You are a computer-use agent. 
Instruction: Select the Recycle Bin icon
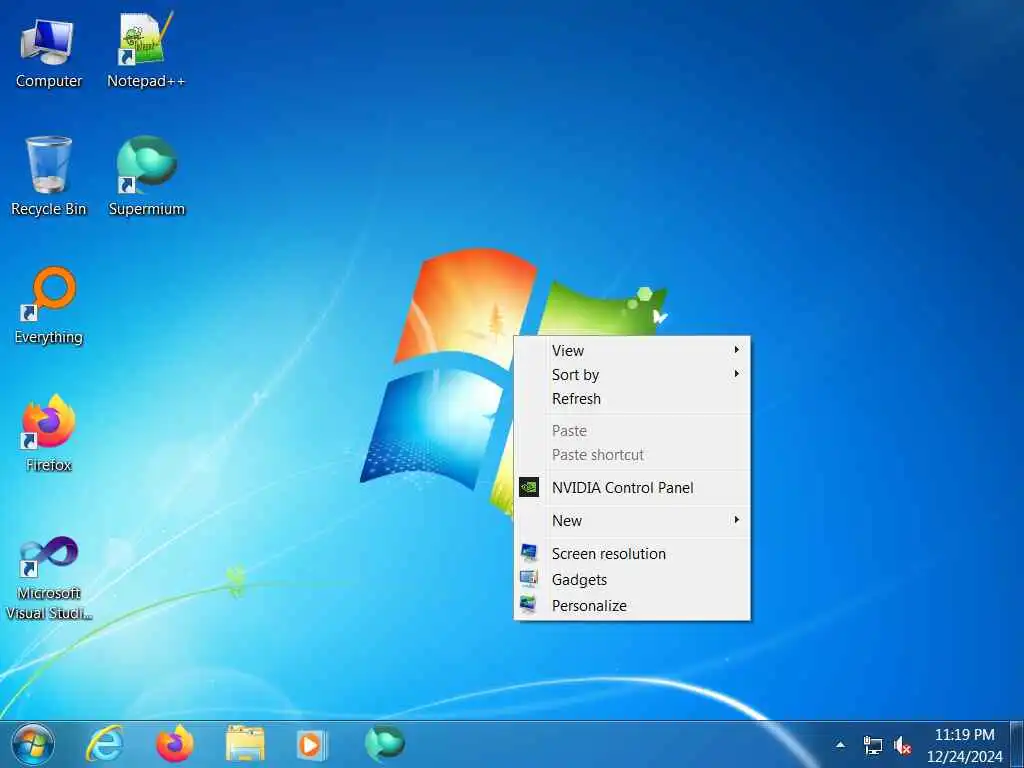(48, 176)
